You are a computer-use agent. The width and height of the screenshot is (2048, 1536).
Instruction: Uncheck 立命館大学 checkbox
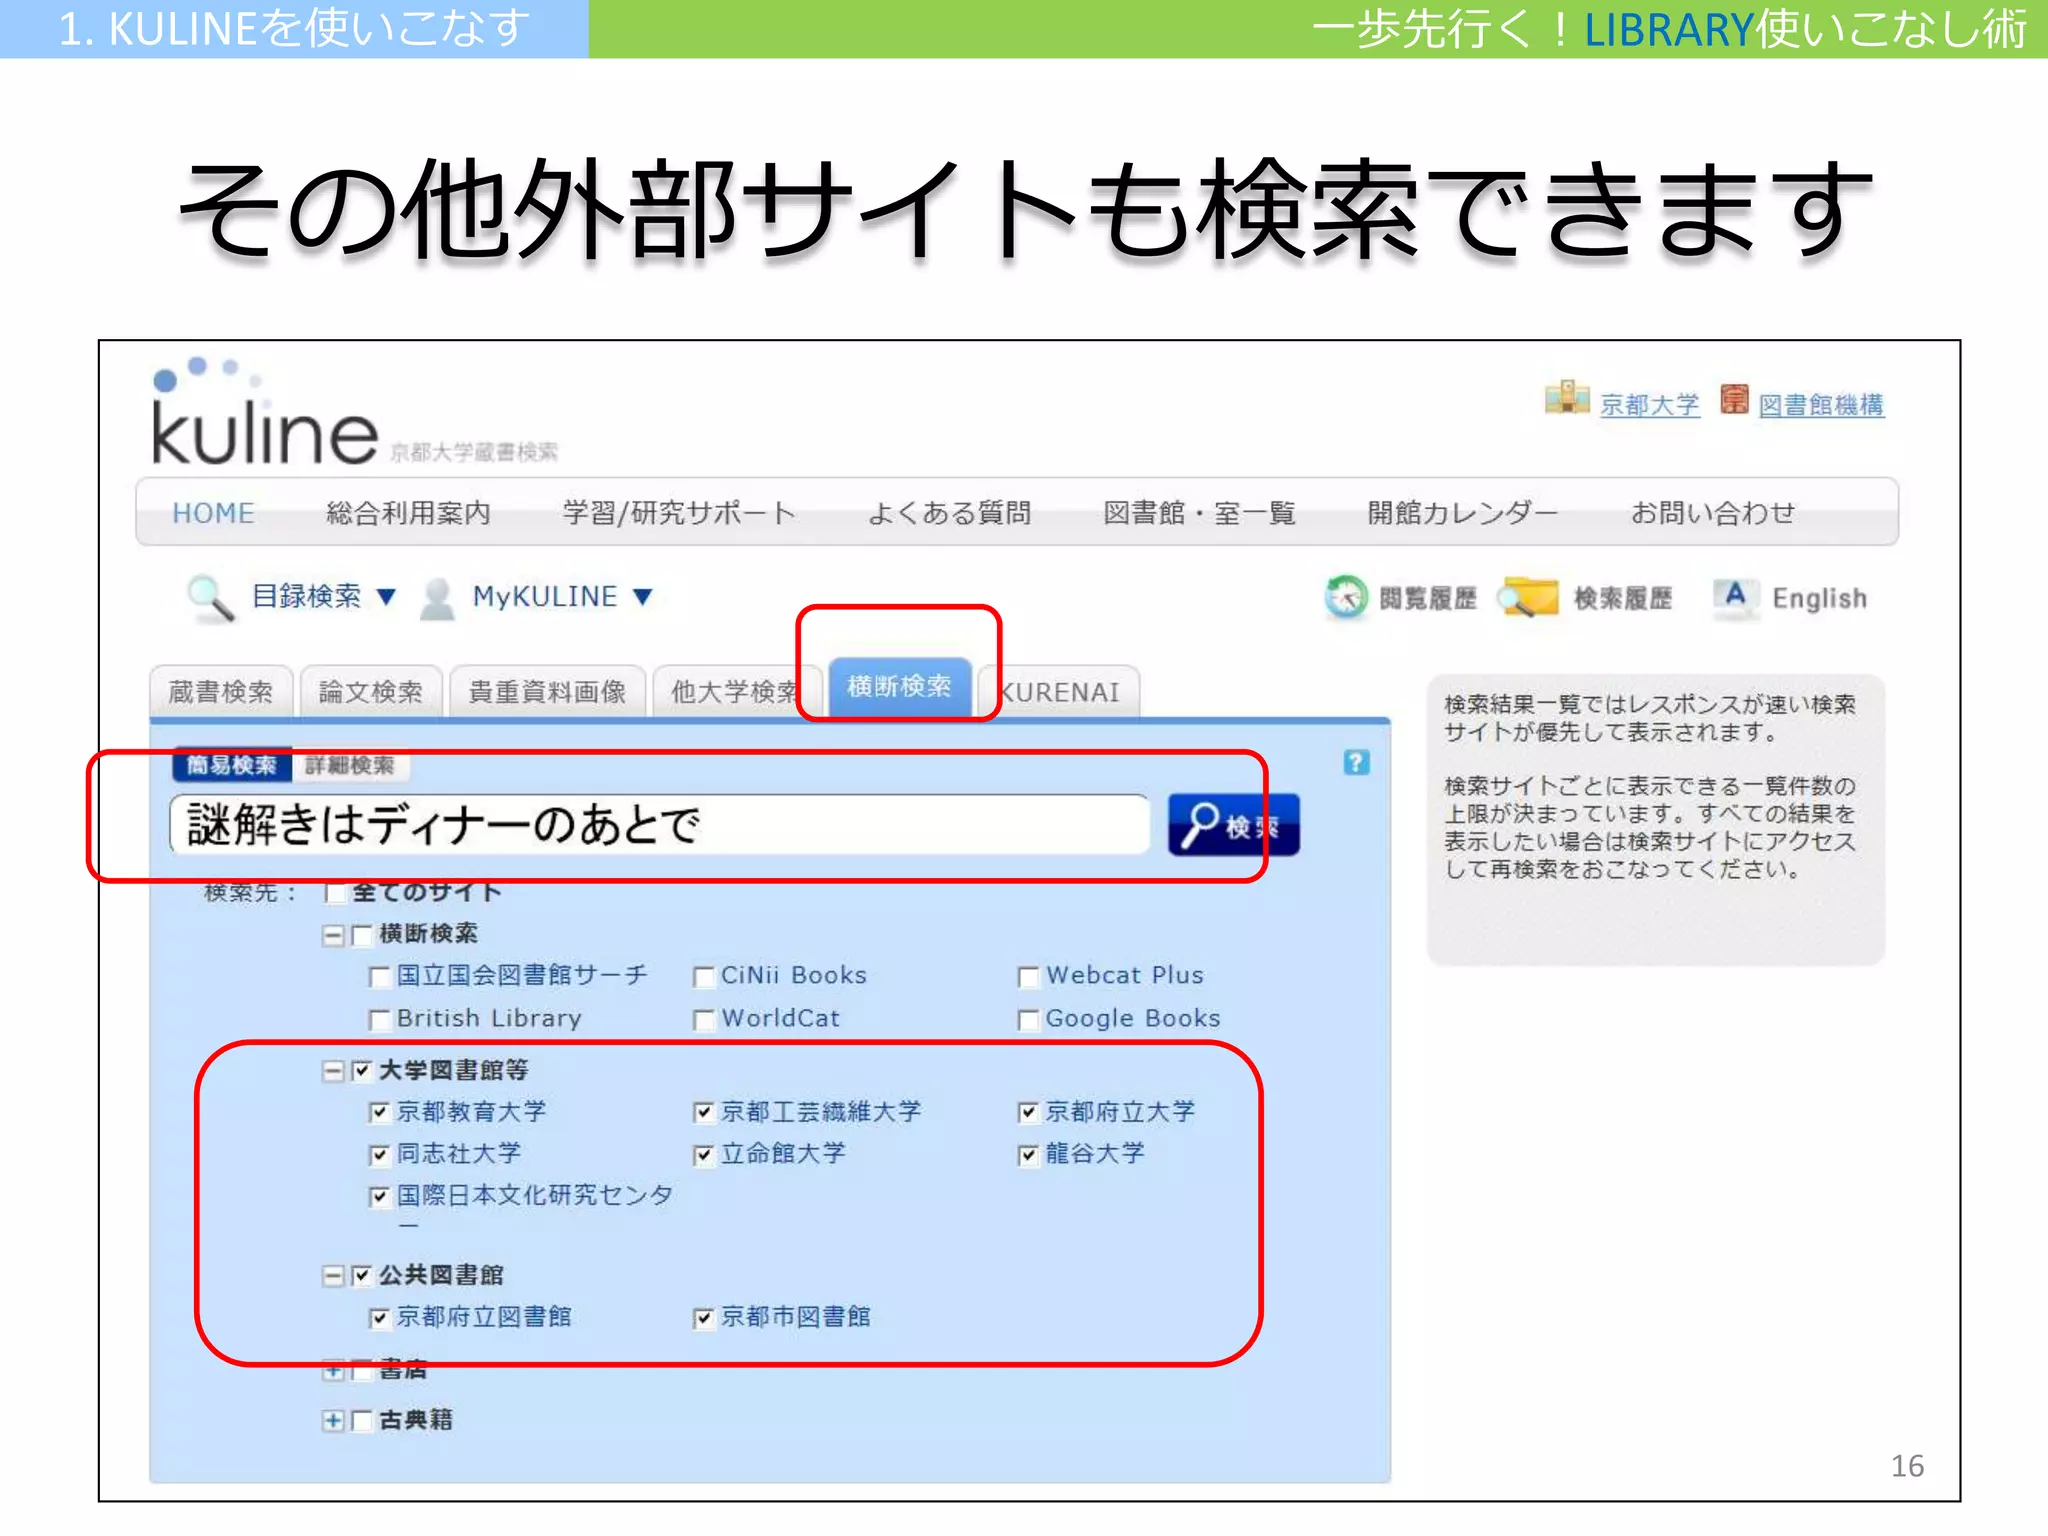tap(704, 1156)
